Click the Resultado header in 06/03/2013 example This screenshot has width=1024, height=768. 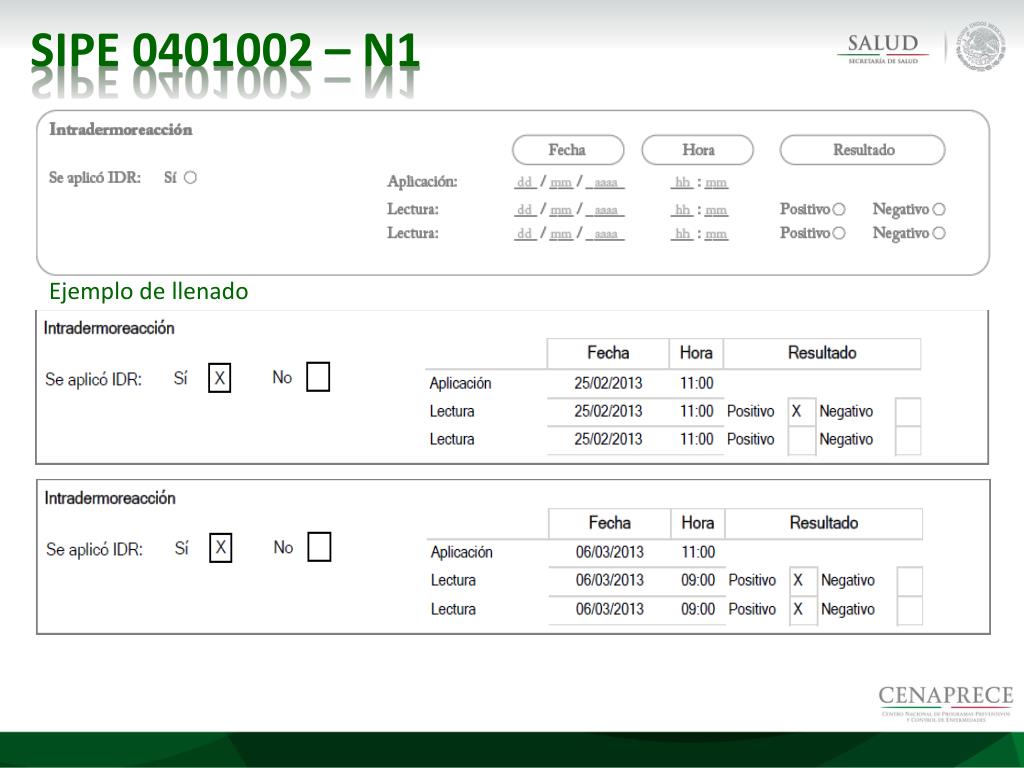point(824,523)
